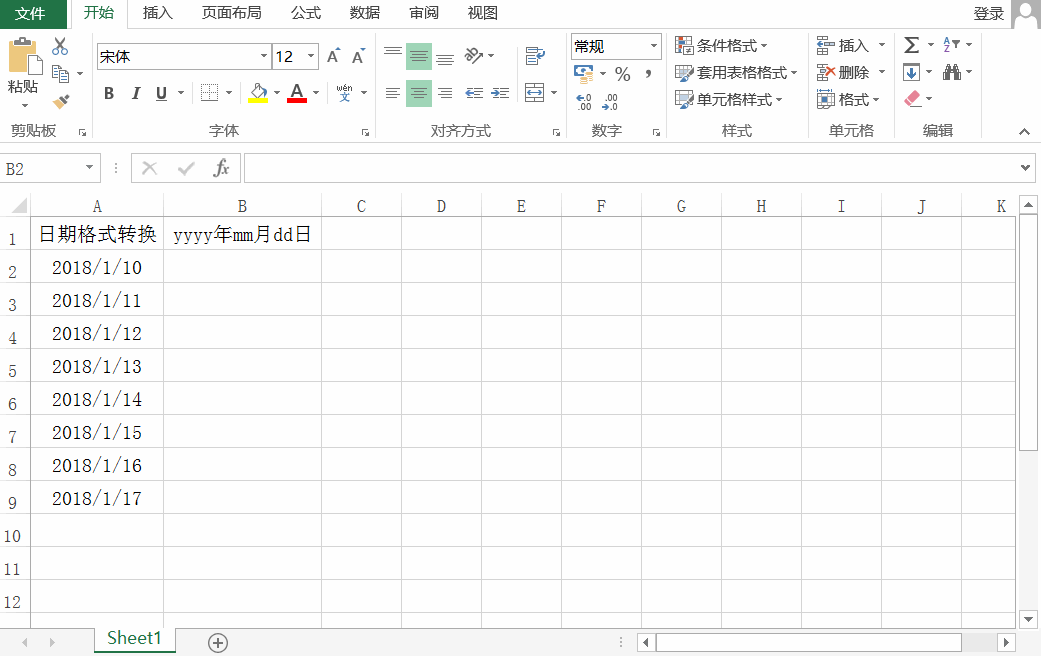The height and width of the screenshot is (656, 1041).
Task: Click 登录 sign in link
Action: (989, 13)
